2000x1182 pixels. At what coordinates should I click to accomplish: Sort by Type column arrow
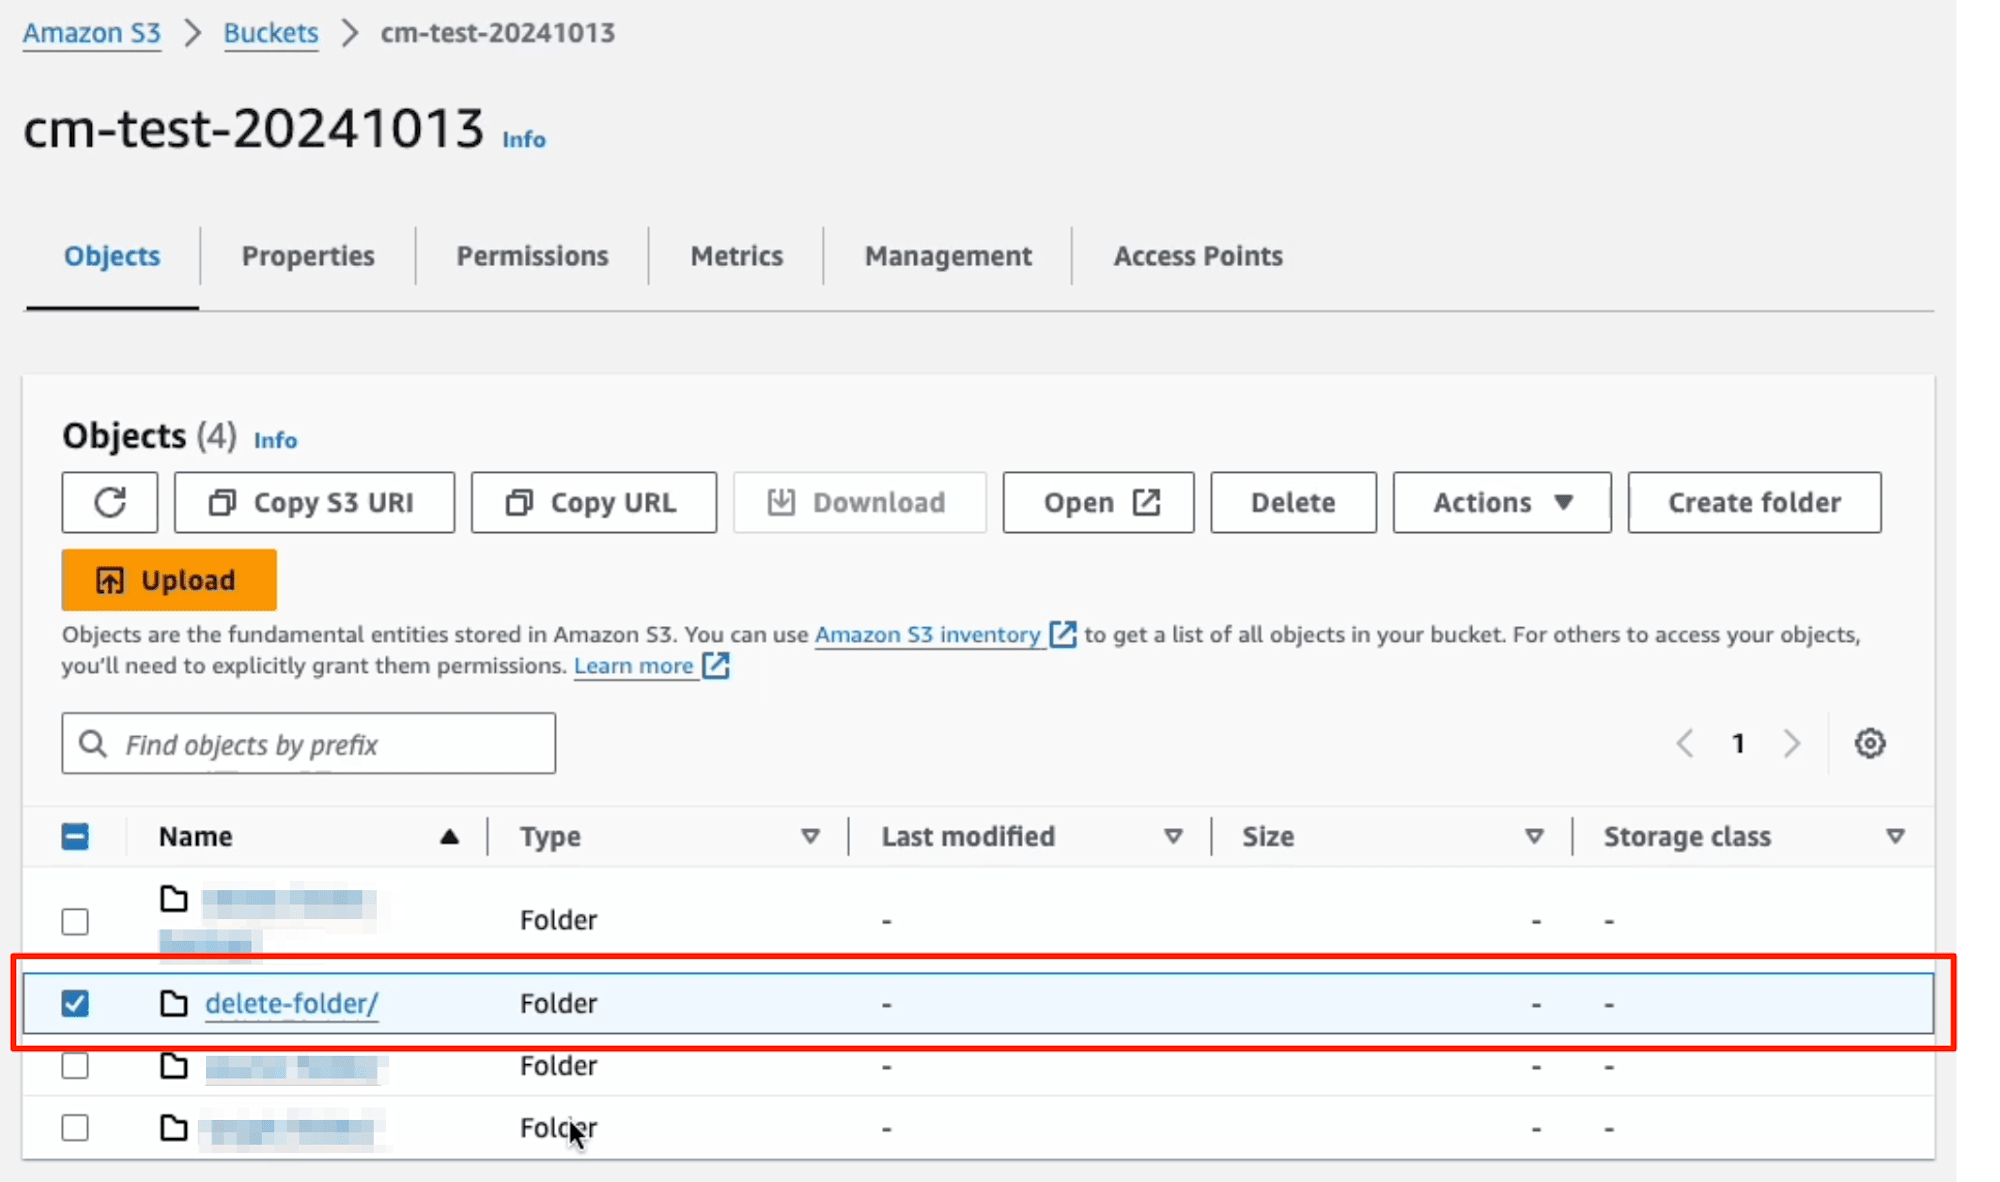(810, 836)
